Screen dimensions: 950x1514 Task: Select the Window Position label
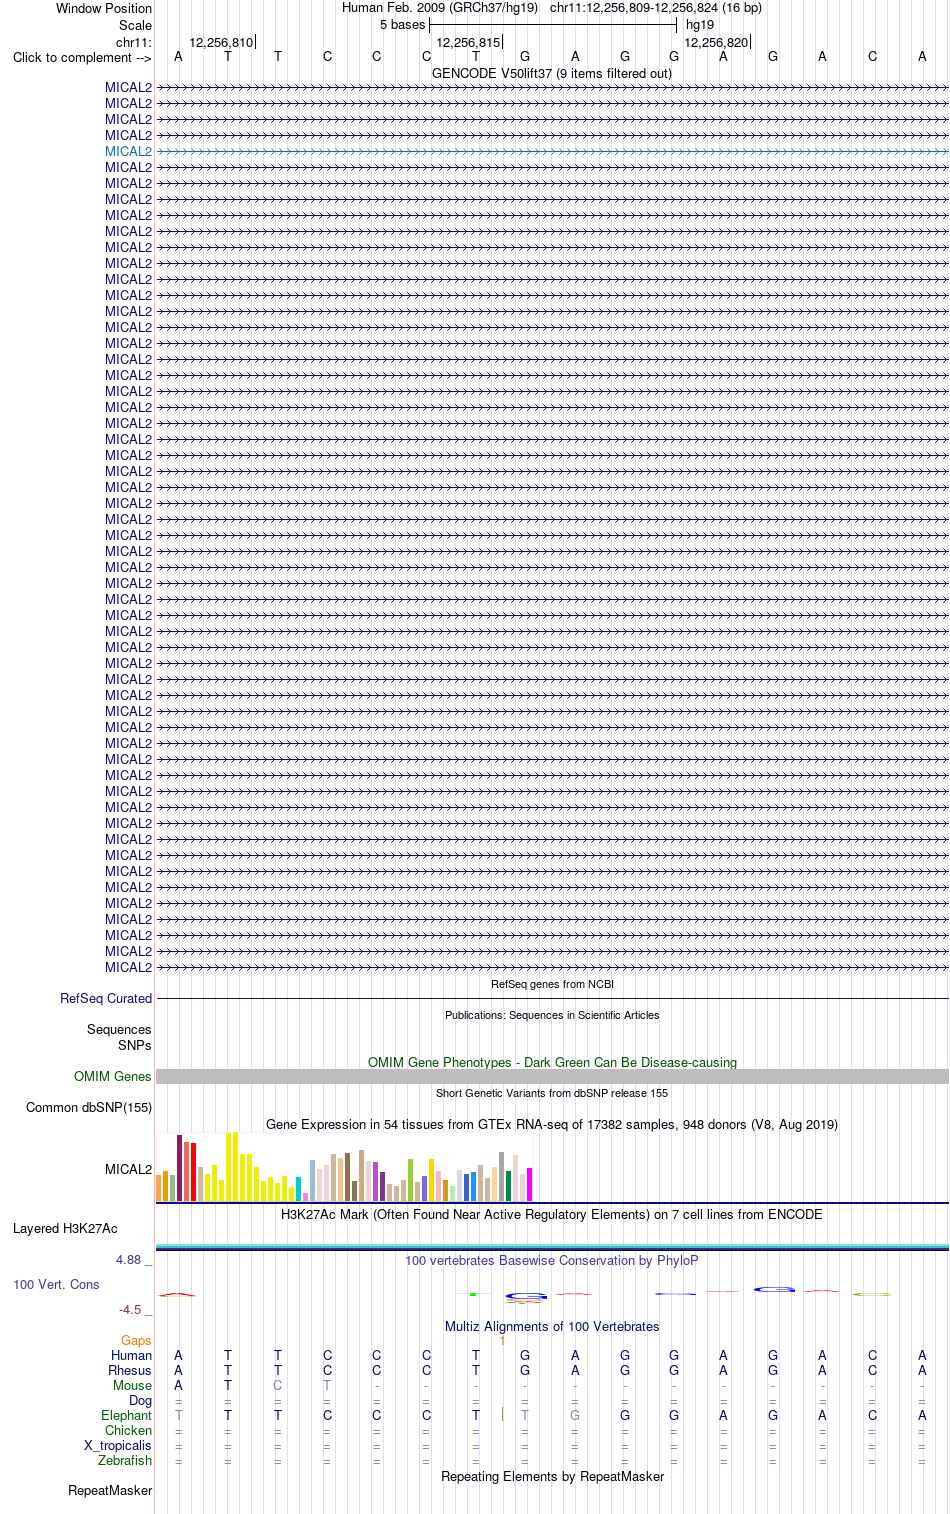click(104, 8)
